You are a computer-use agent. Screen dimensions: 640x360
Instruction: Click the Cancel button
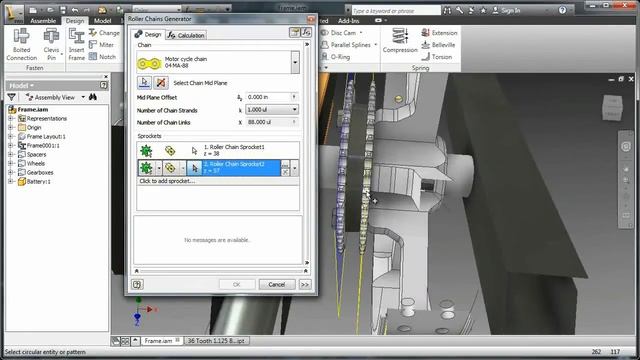[277, 284]
